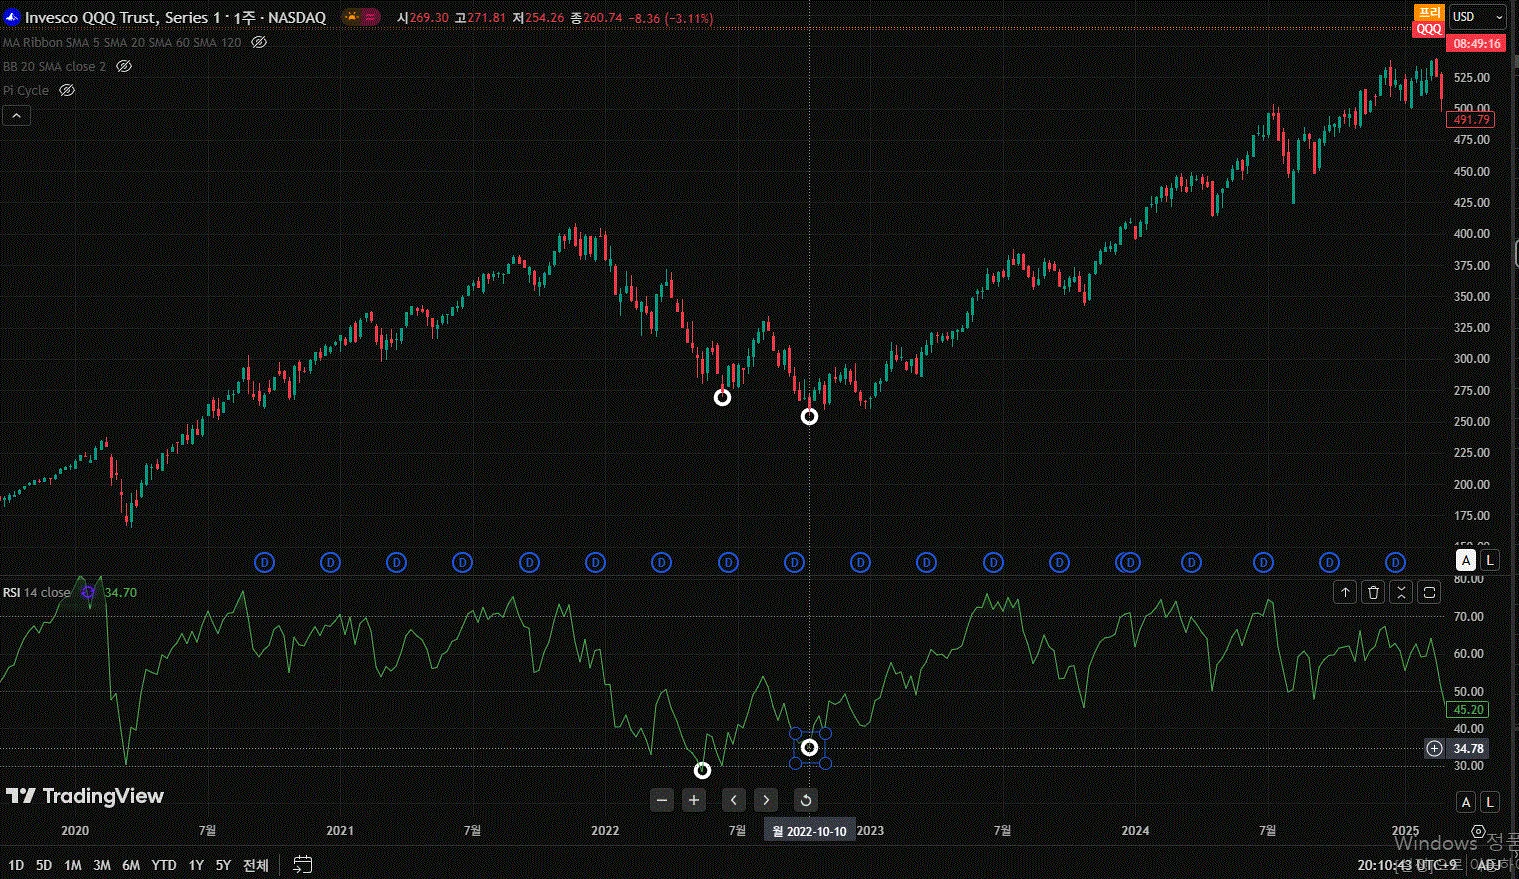Viewport: 1519px width, 879px height.
Task: Collapse the RSI pane using the chevrons button
Action: (1401, 593)
